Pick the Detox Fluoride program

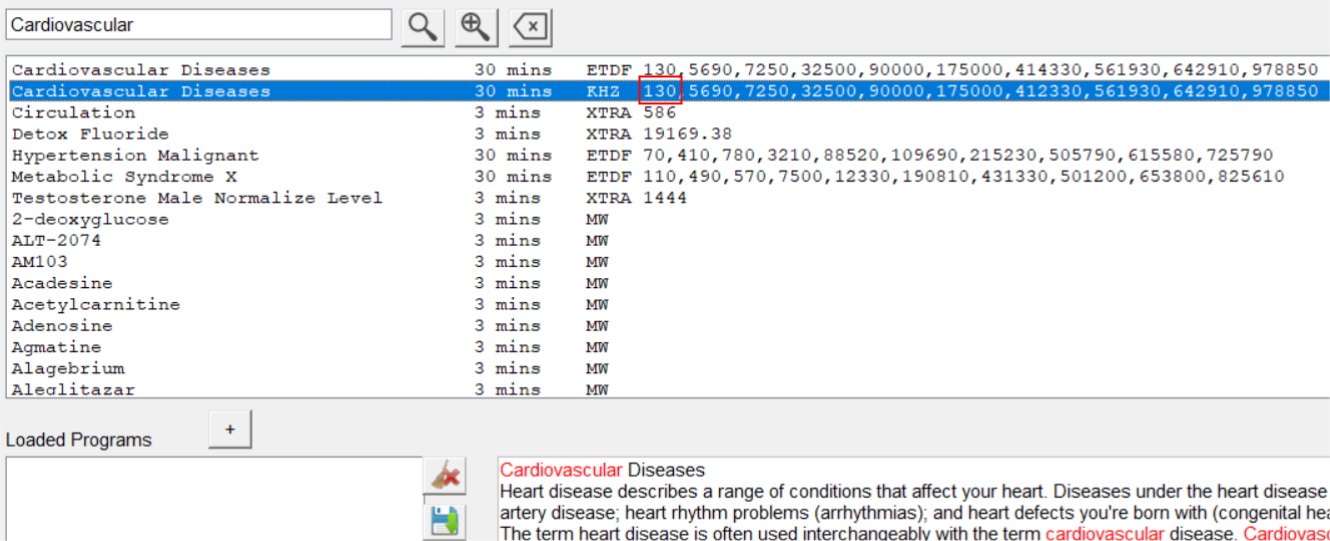coord(90,134)
